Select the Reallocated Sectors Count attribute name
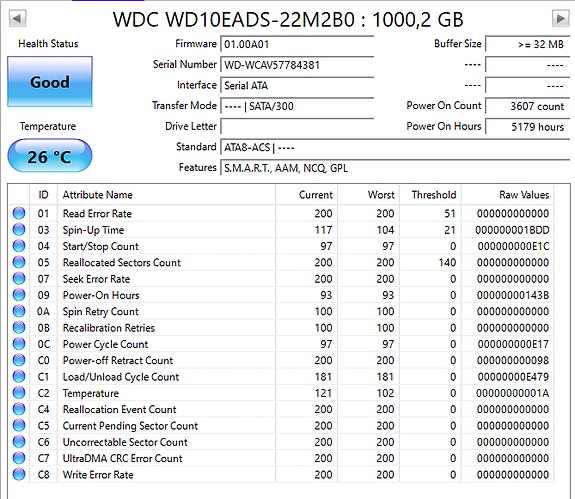Screen dimensions: 575x499 click(x=122, y=263)
